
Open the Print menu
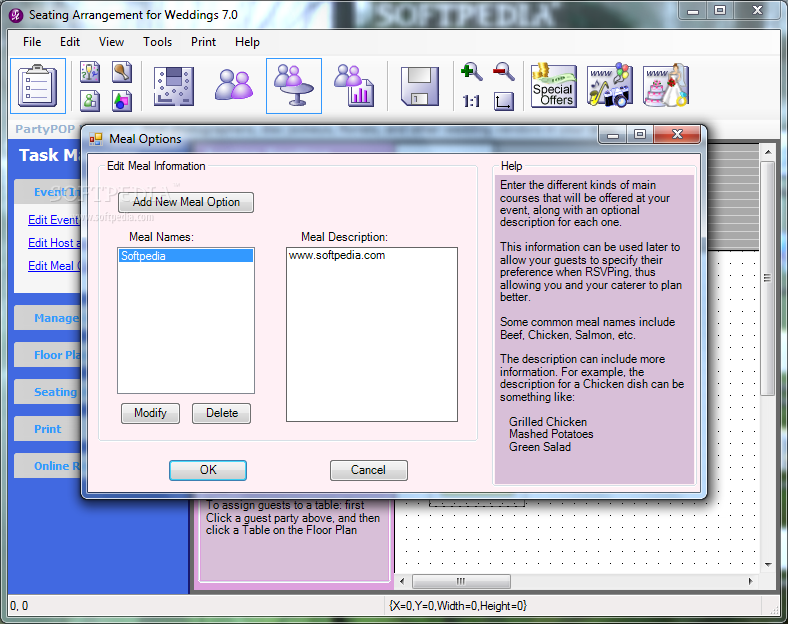pyautogui.click(x=203, y=42)
